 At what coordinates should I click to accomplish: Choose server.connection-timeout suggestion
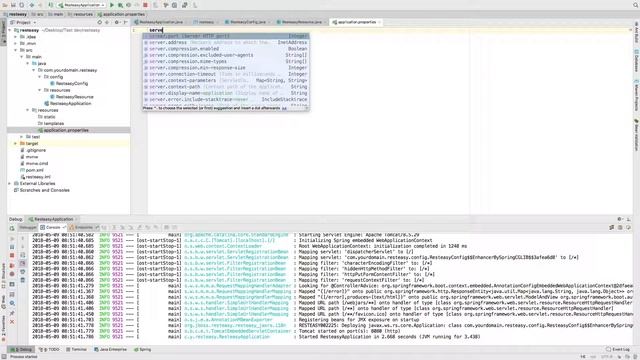pos(226,74)
